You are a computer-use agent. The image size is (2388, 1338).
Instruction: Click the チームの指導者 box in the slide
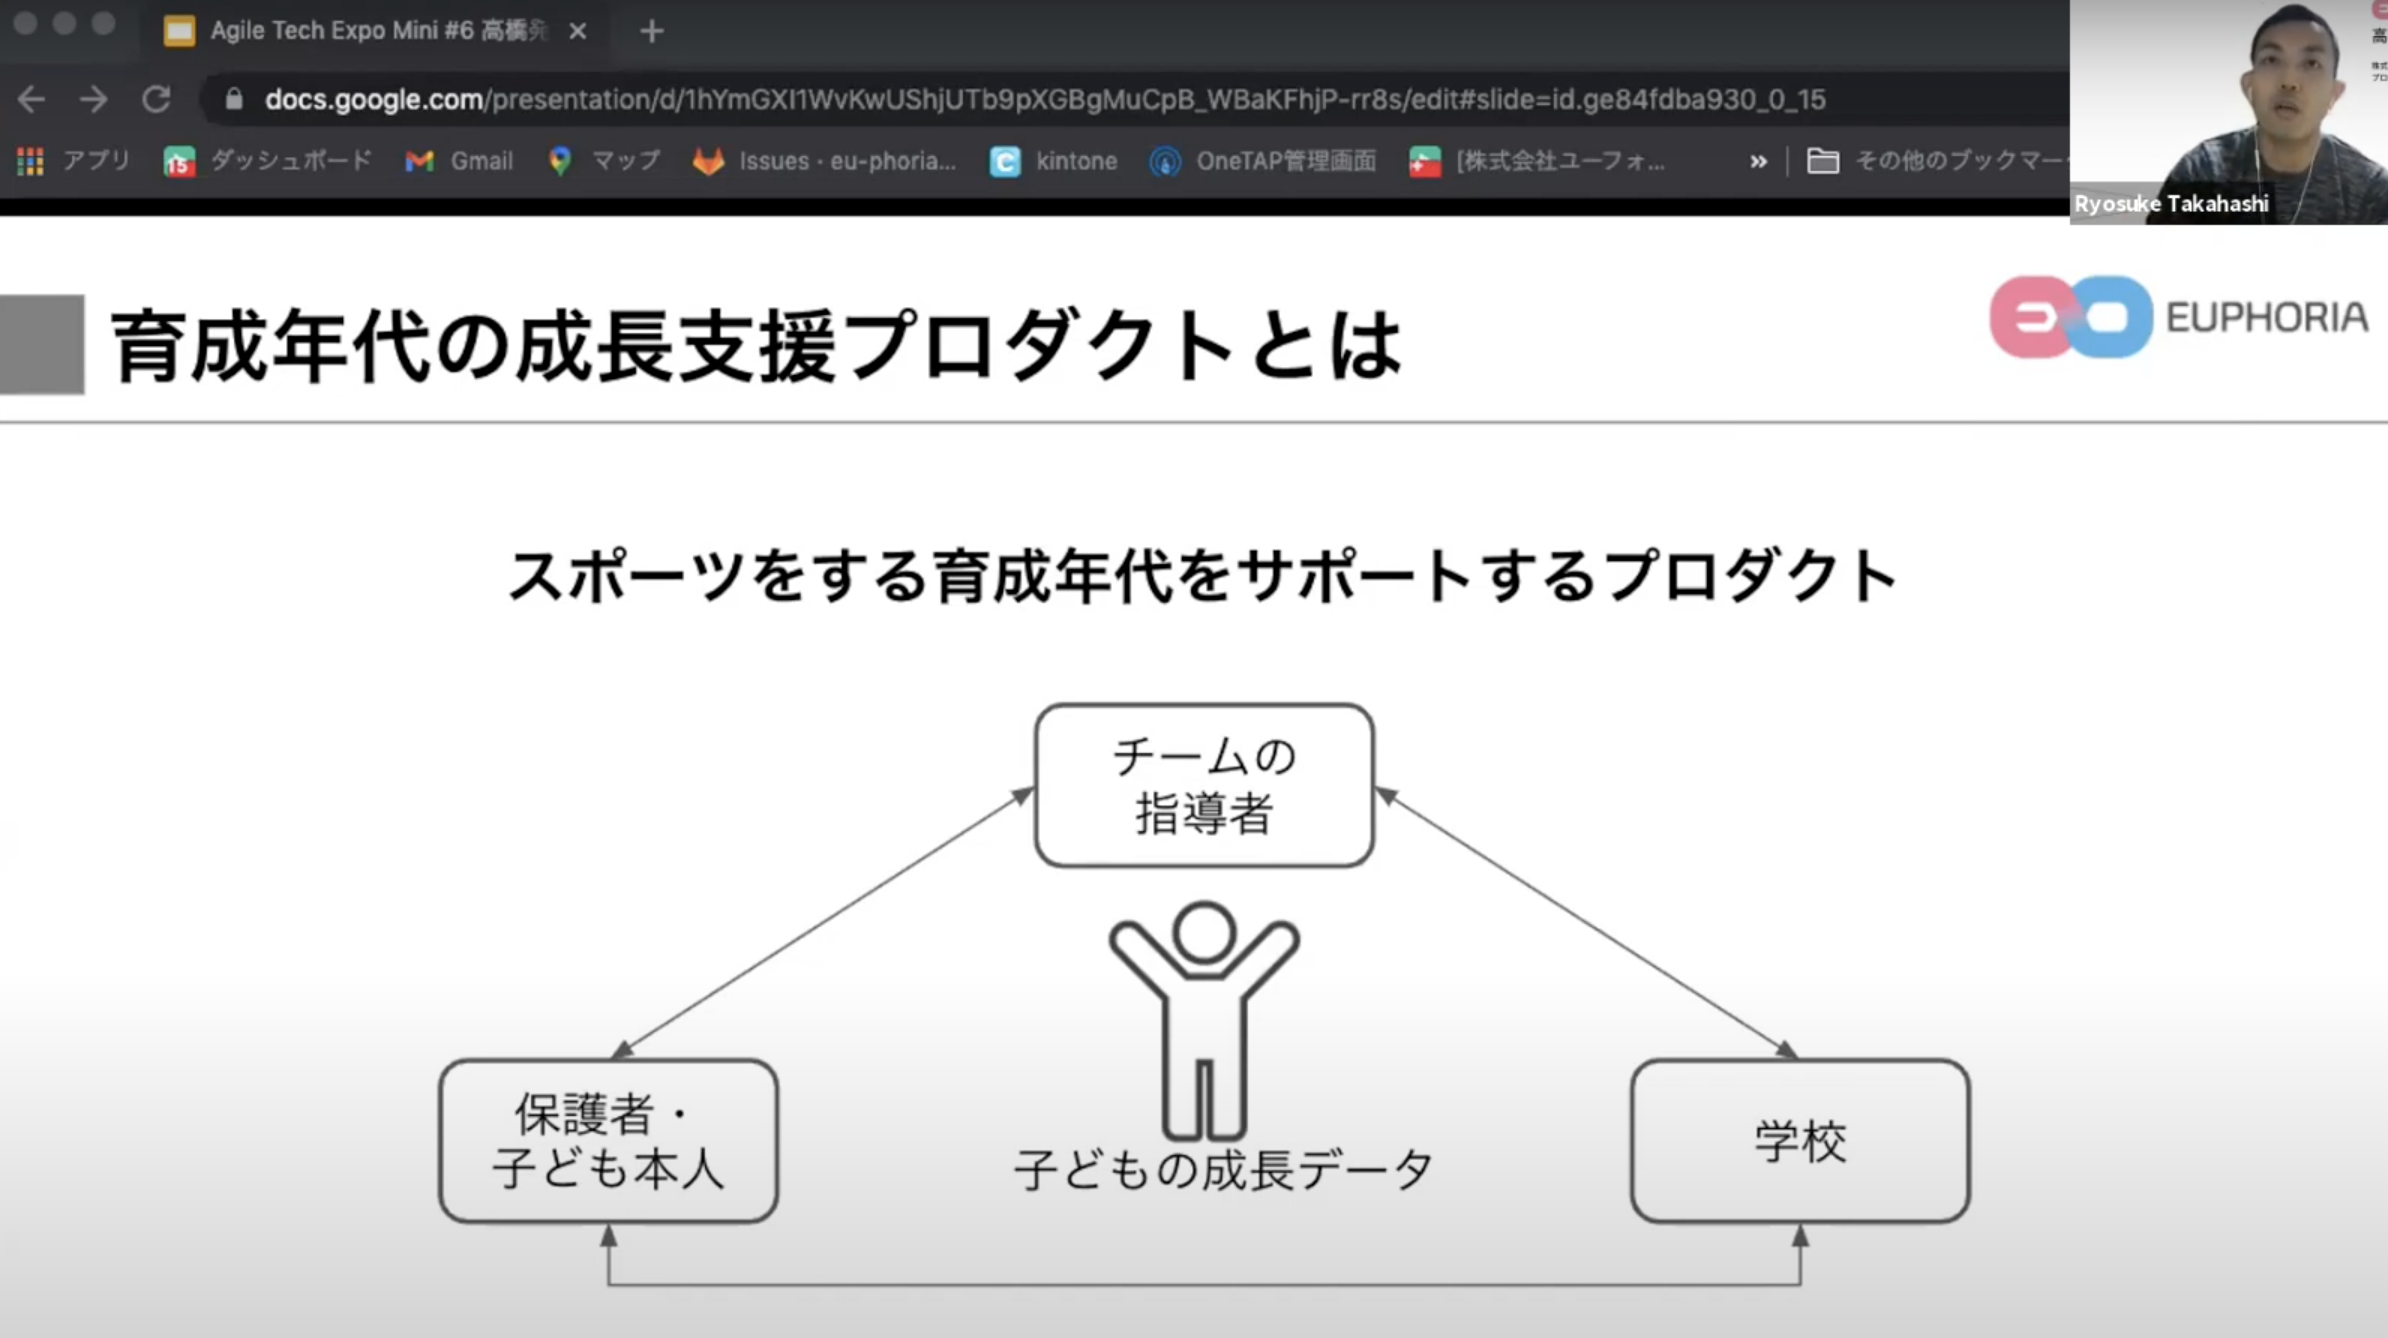pos(1204,785)
